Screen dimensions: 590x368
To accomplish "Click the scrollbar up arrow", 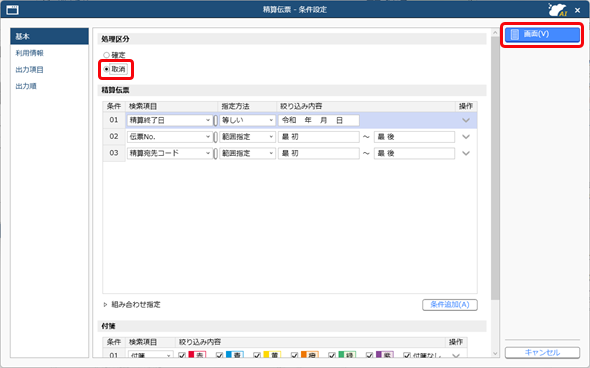I will (495, 33).
